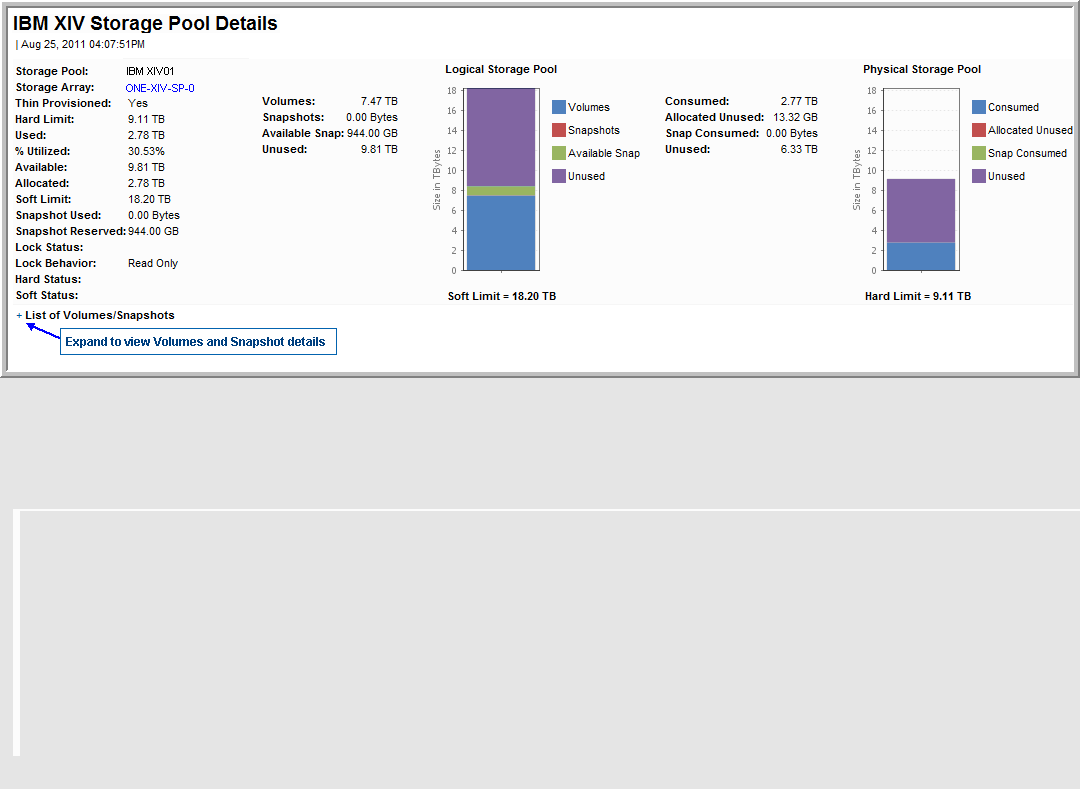The width and height of the screenshot is (1080, 789).
Task: Click green Available Snap segment in Logical chart
Action: pyautogui.click(x=501, y=191)
